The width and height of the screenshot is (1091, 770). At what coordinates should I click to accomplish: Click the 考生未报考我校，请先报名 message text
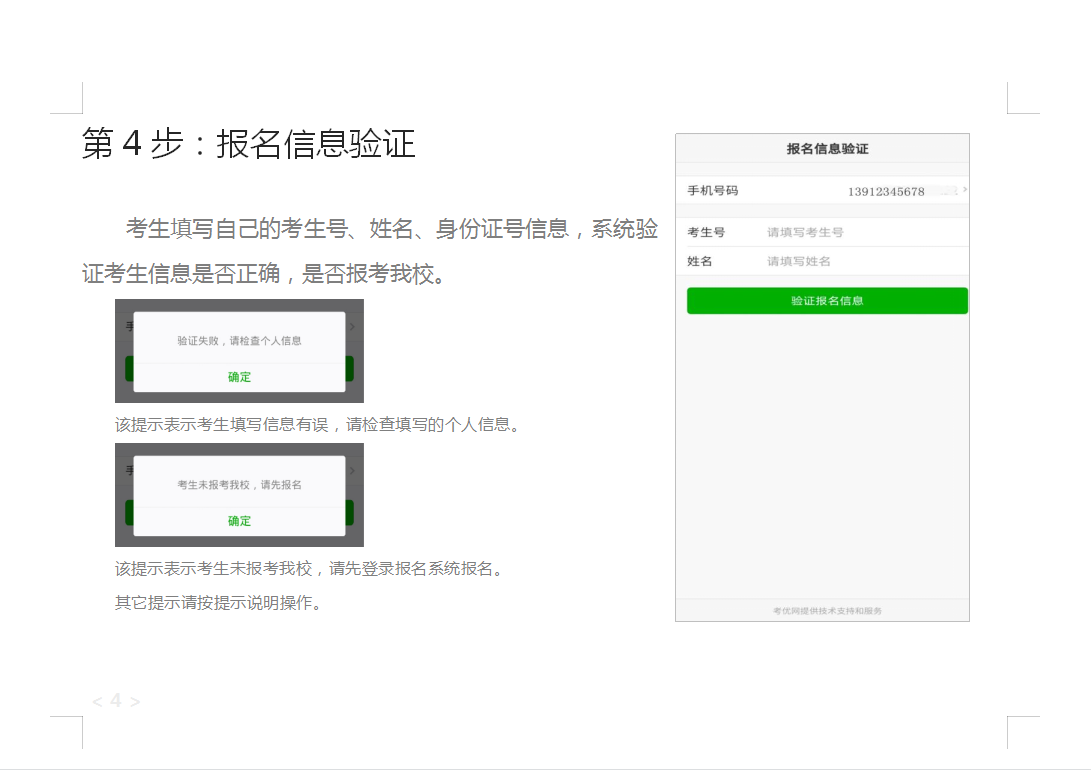pyautogui.click(x=239, y=485)
